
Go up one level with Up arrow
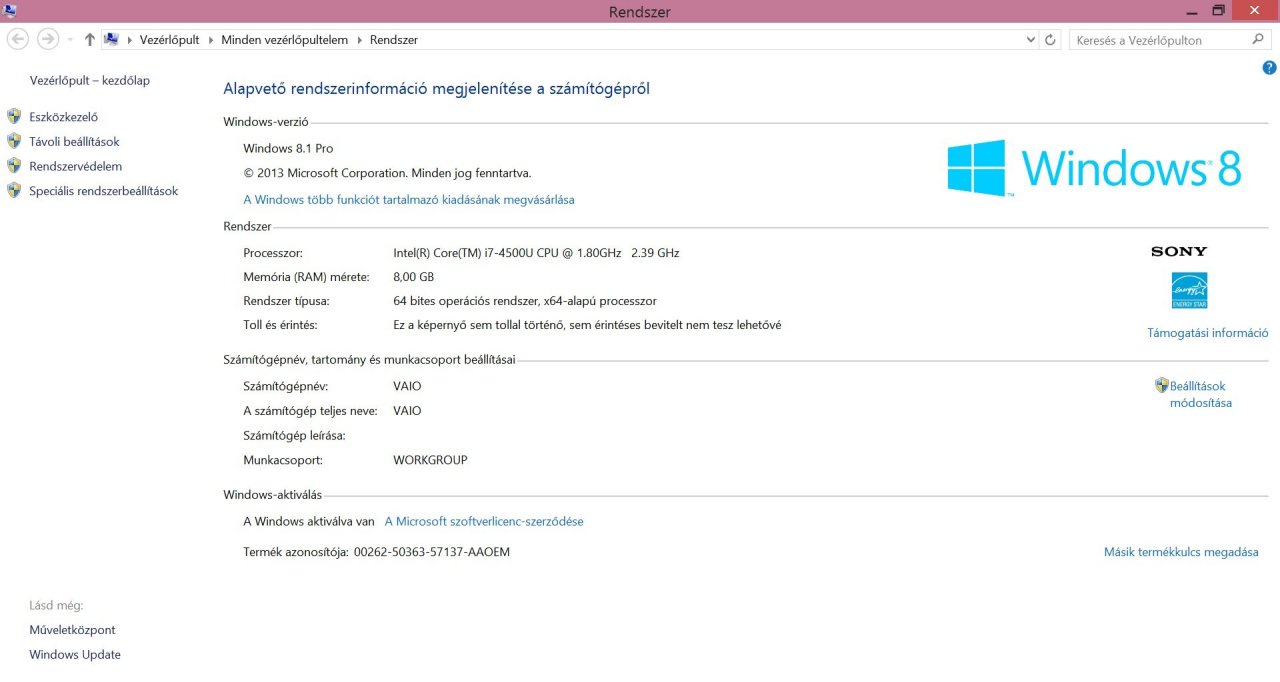click(90, 39)
